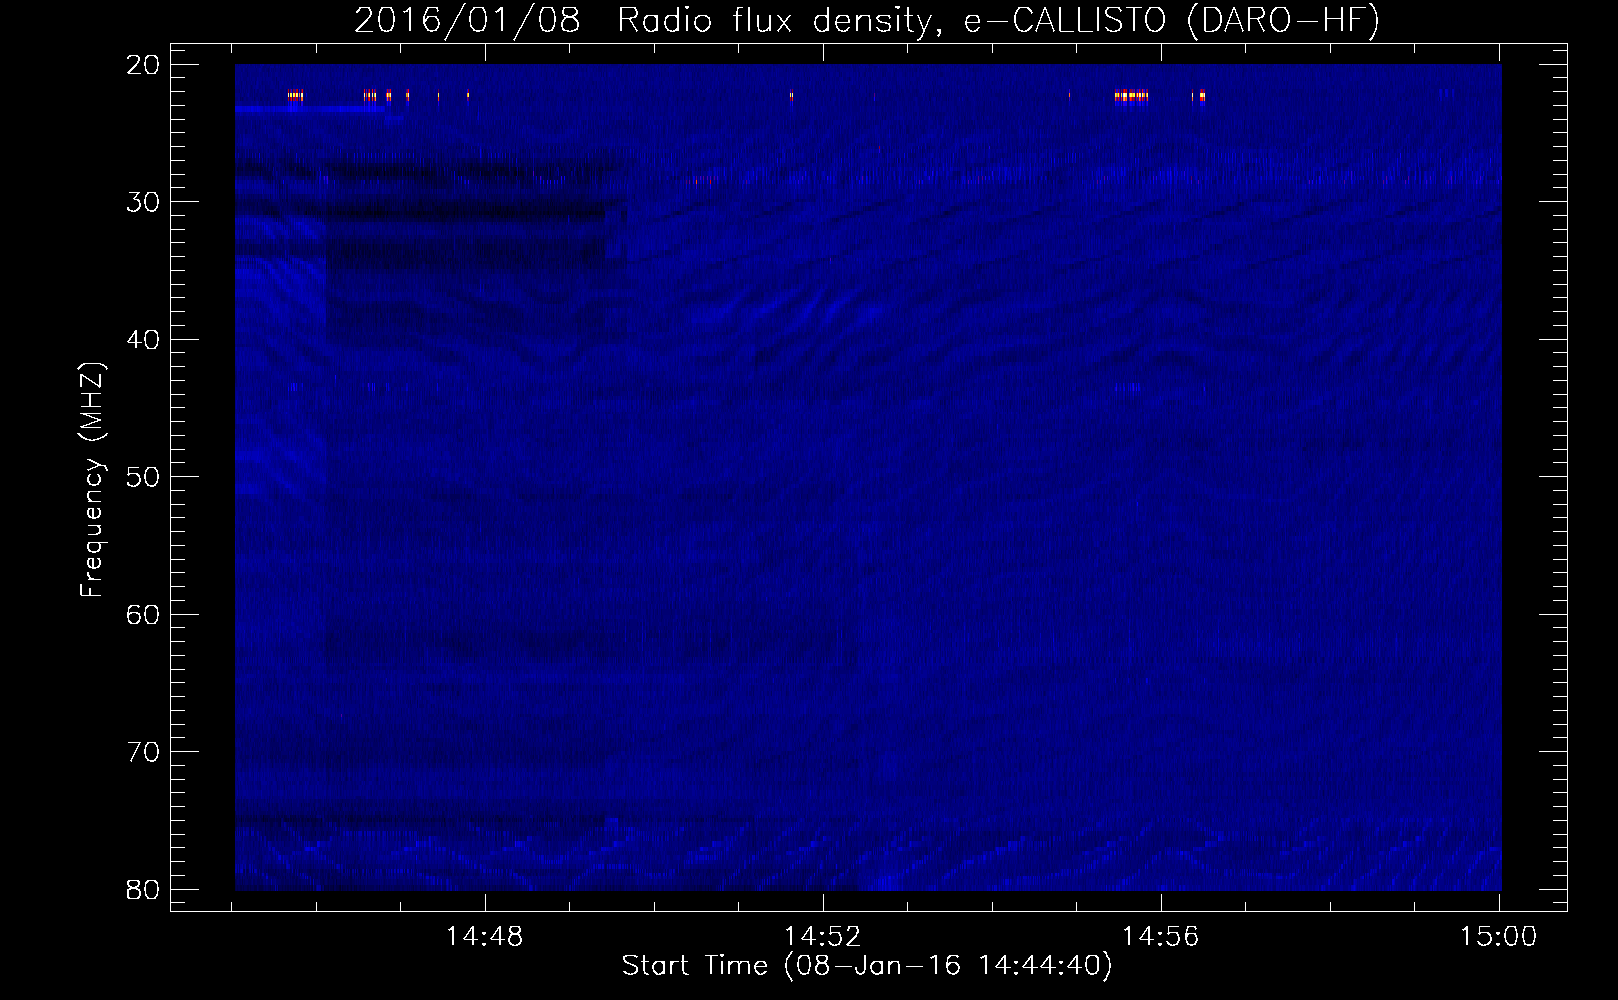Click the 40 MHz frequency tick label

[143, 340]
